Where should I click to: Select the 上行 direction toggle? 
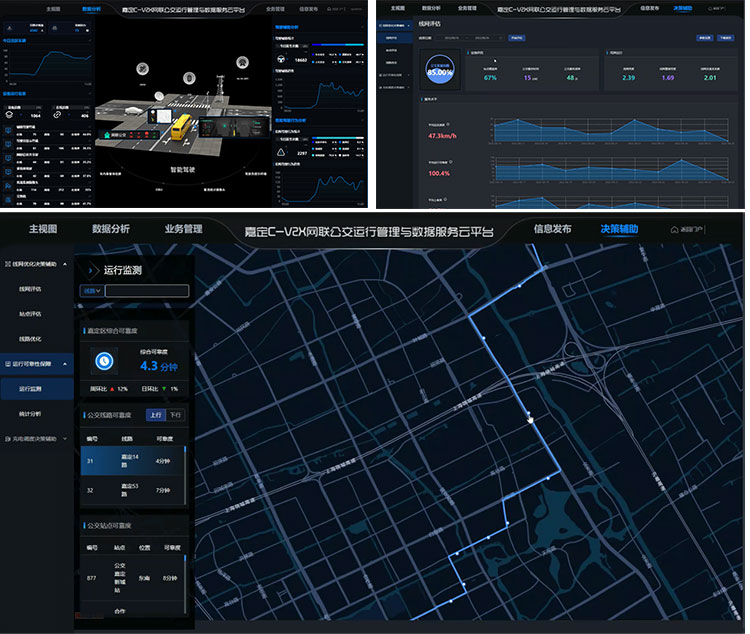click(154, 414)
